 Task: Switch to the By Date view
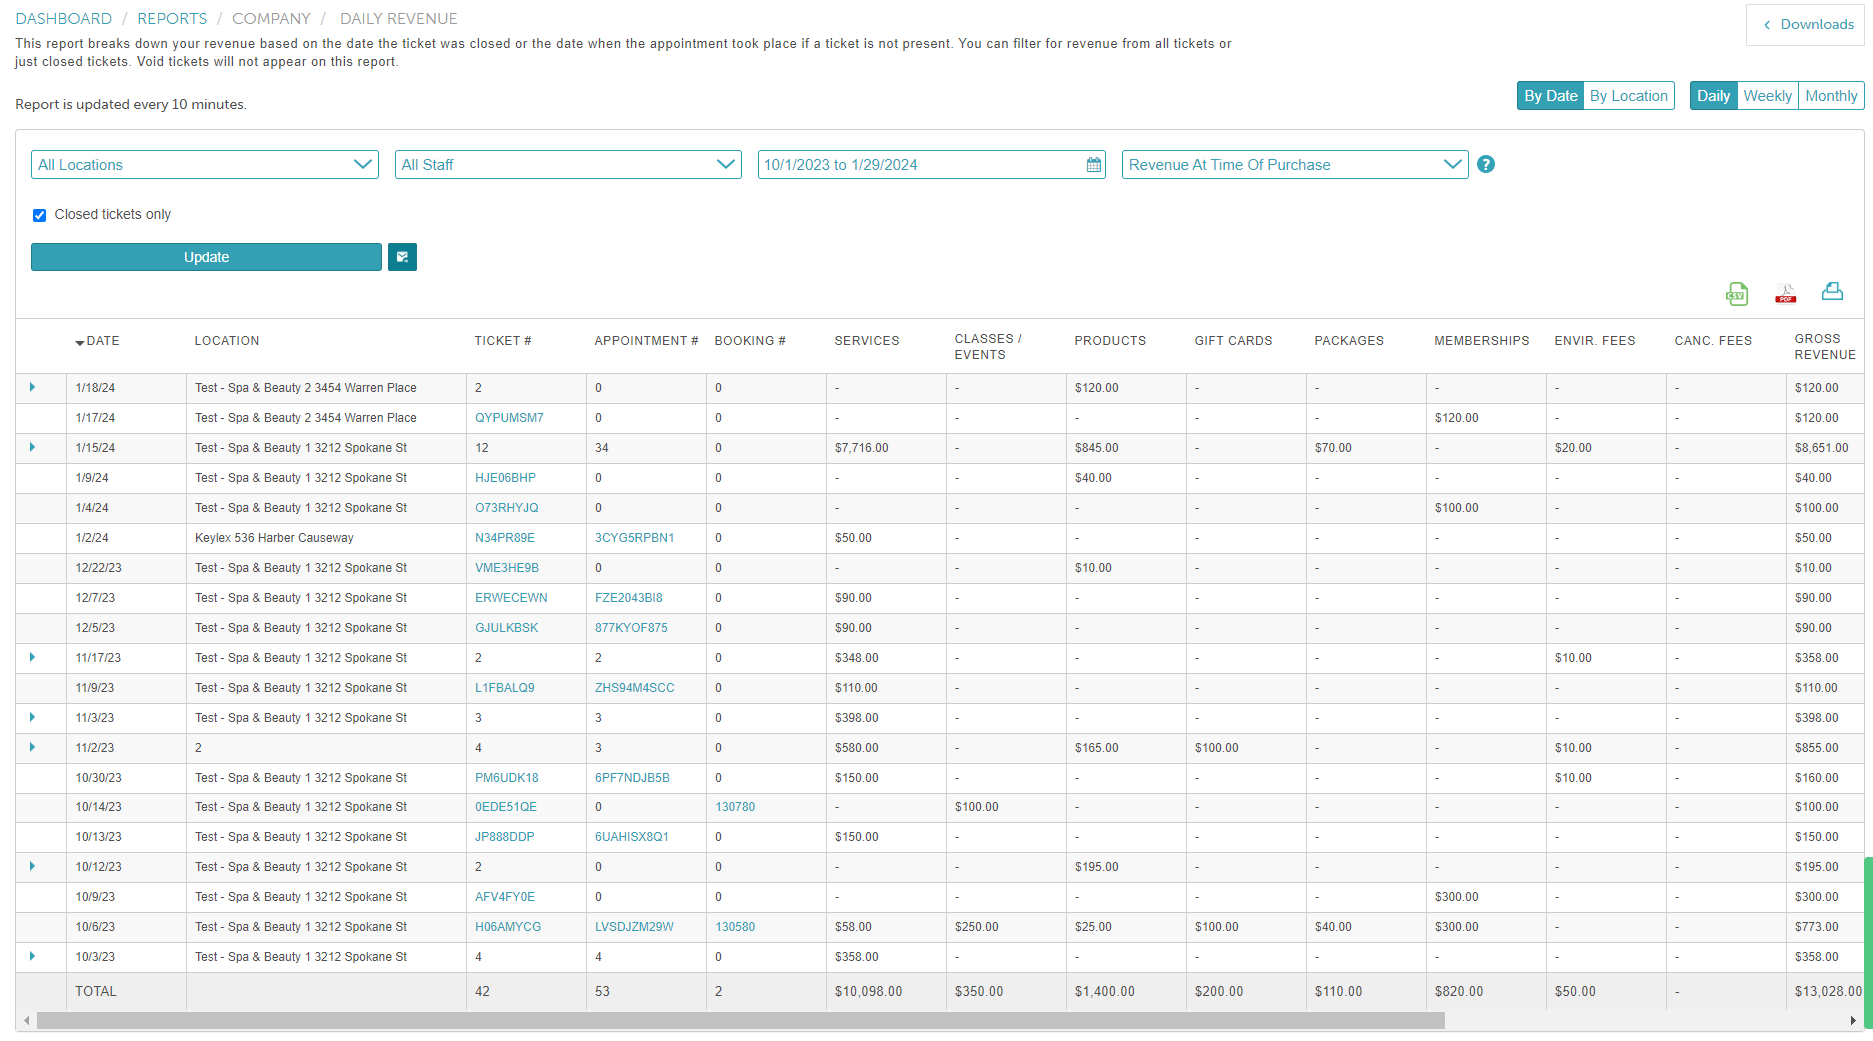(x=1550, y=96)
